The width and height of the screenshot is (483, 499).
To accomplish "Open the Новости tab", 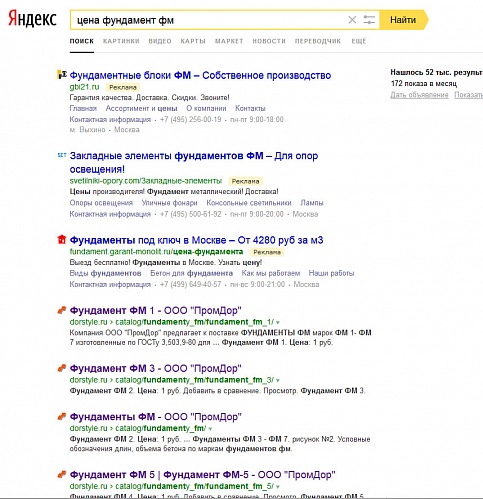I will 269,41.
